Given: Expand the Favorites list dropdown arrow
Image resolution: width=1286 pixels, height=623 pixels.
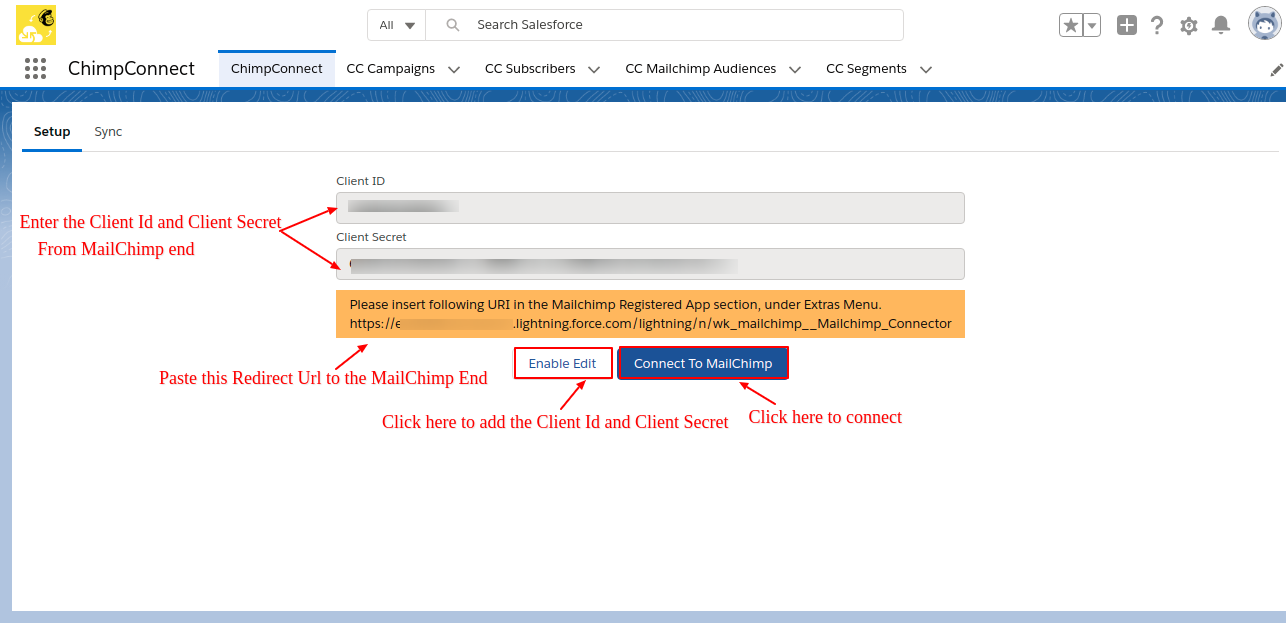Looking at the screenshot, I should tap(1092, 26).
